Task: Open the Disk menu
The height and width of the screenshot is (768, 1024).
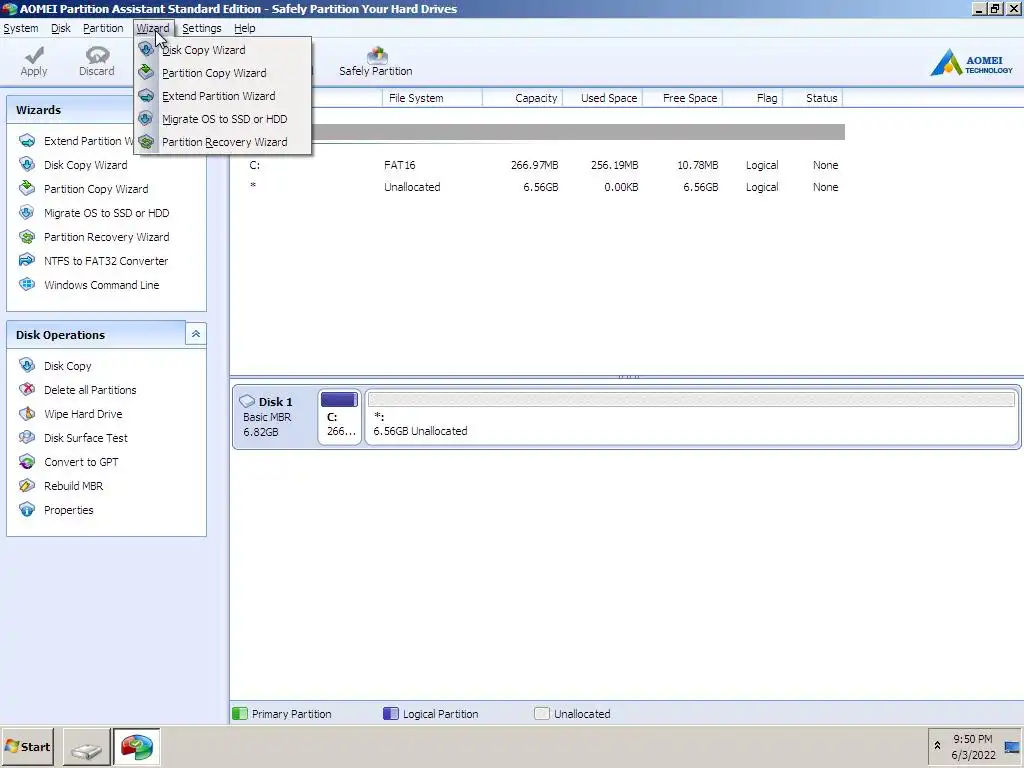Action: click(61, 28)
